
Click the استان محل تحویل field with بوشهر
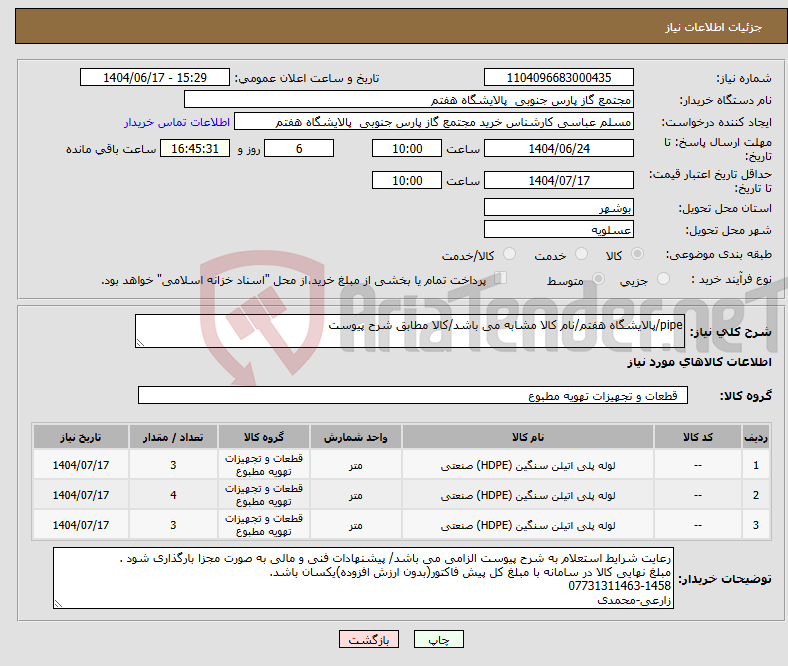tap(558, 208)
